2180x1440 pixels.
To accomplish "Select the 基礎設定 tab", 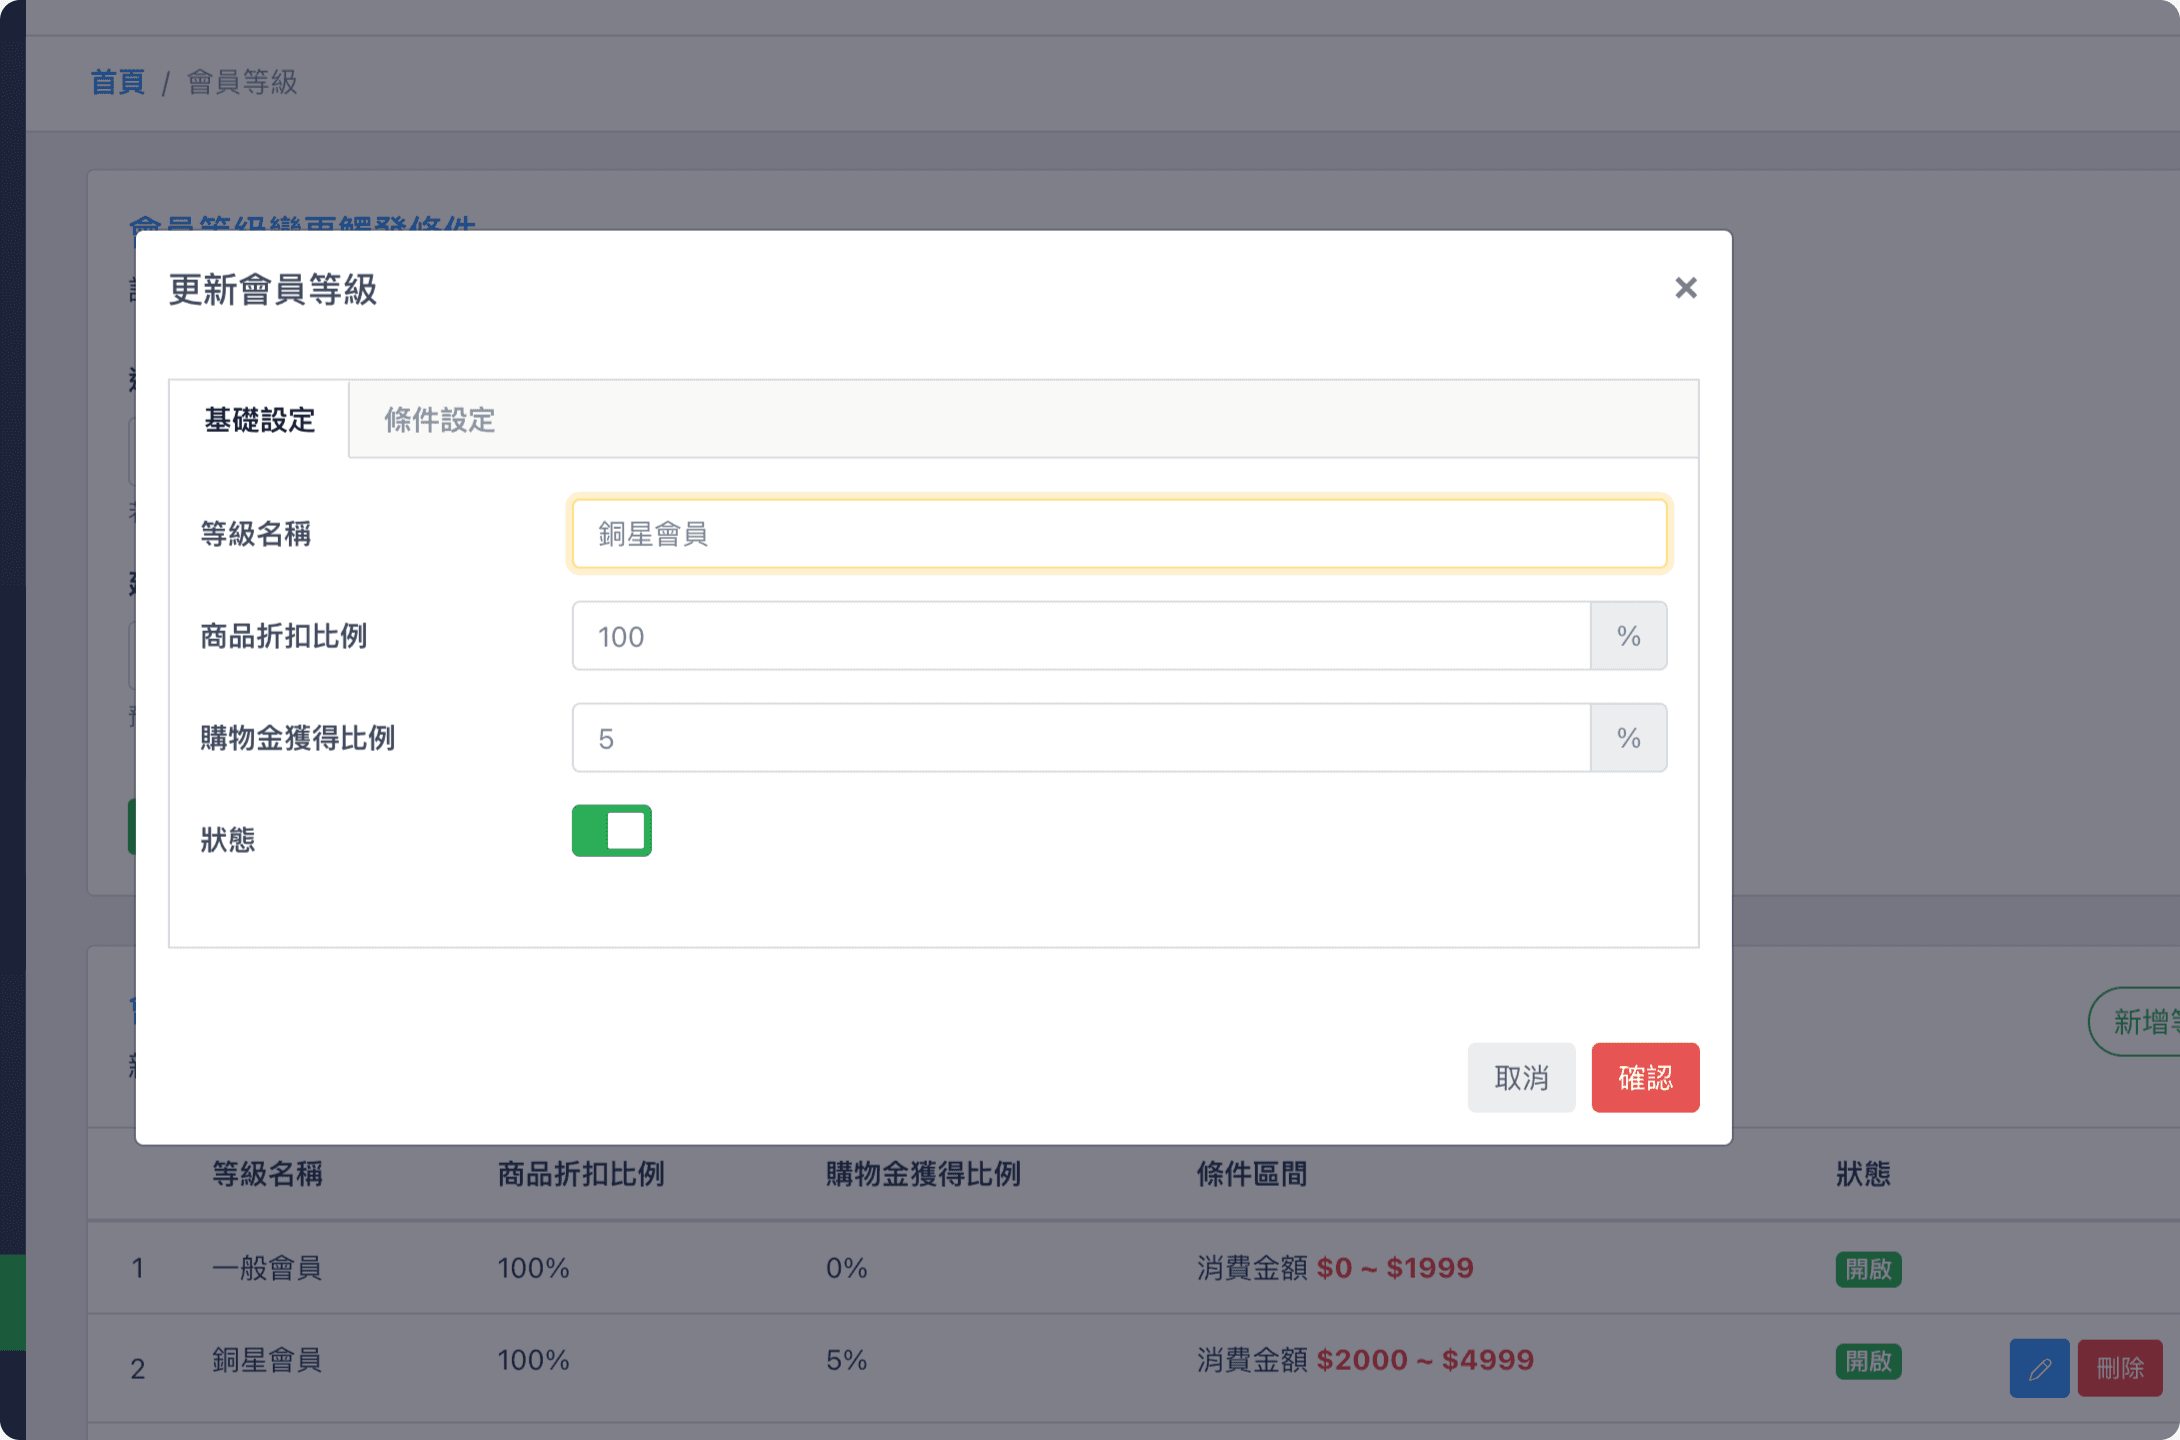I will pos(259,420).
